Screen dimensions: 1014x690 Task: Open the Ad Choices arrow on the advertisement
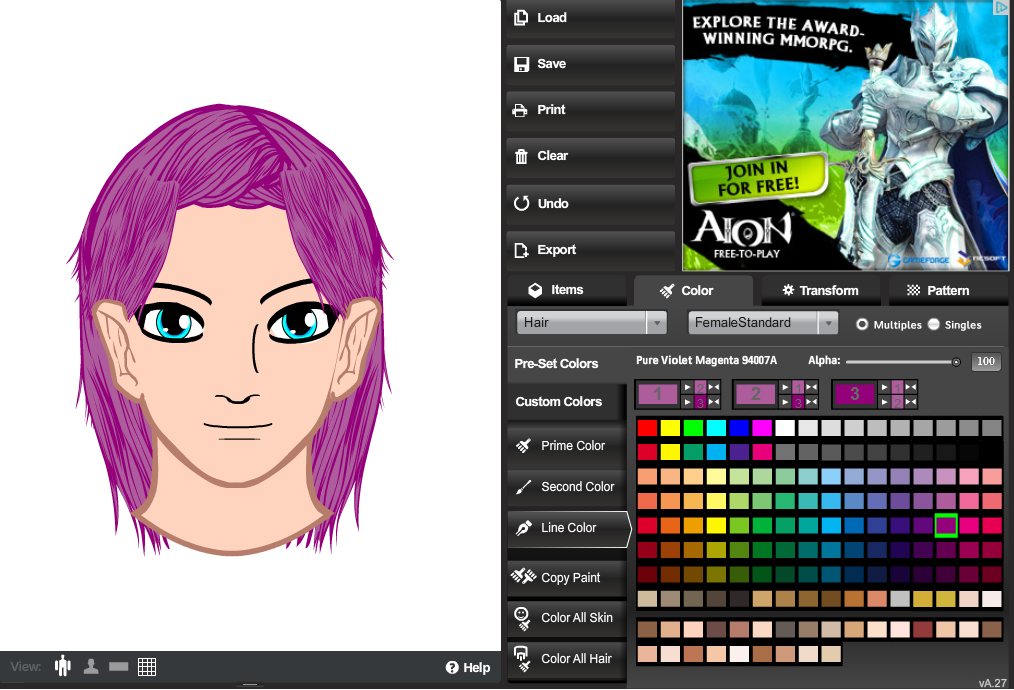pyautogui.click(x=1001, y=8)
